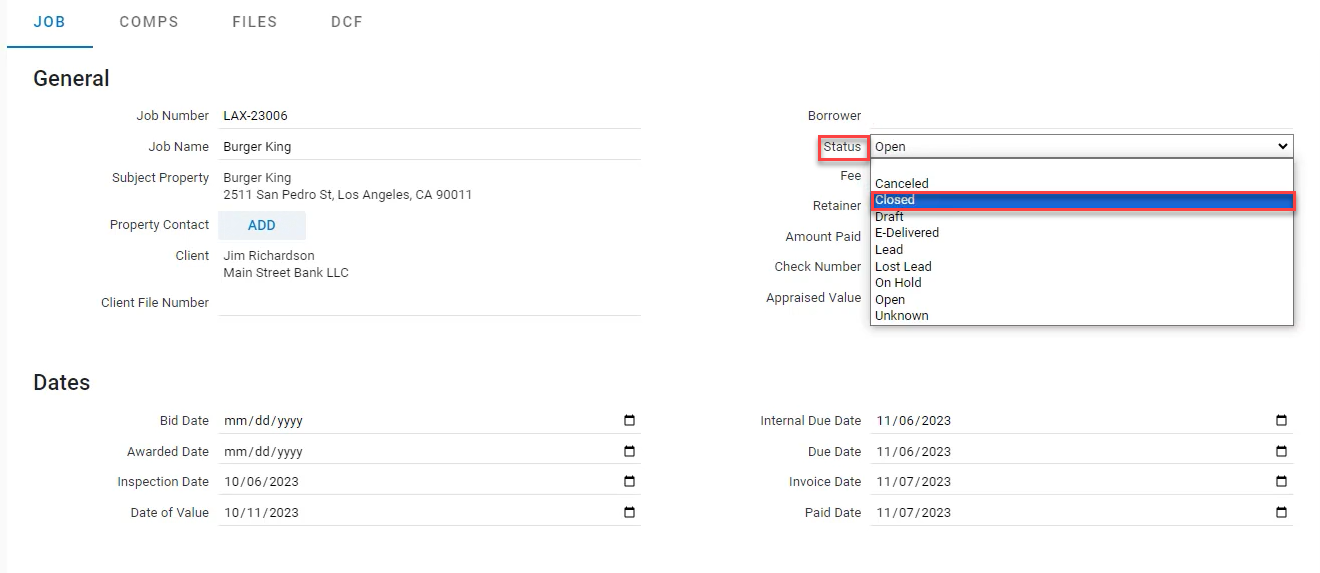
Task: Open the Bid Date calendar picker icon
Action: pyautogui.click(x=629, y=421)
